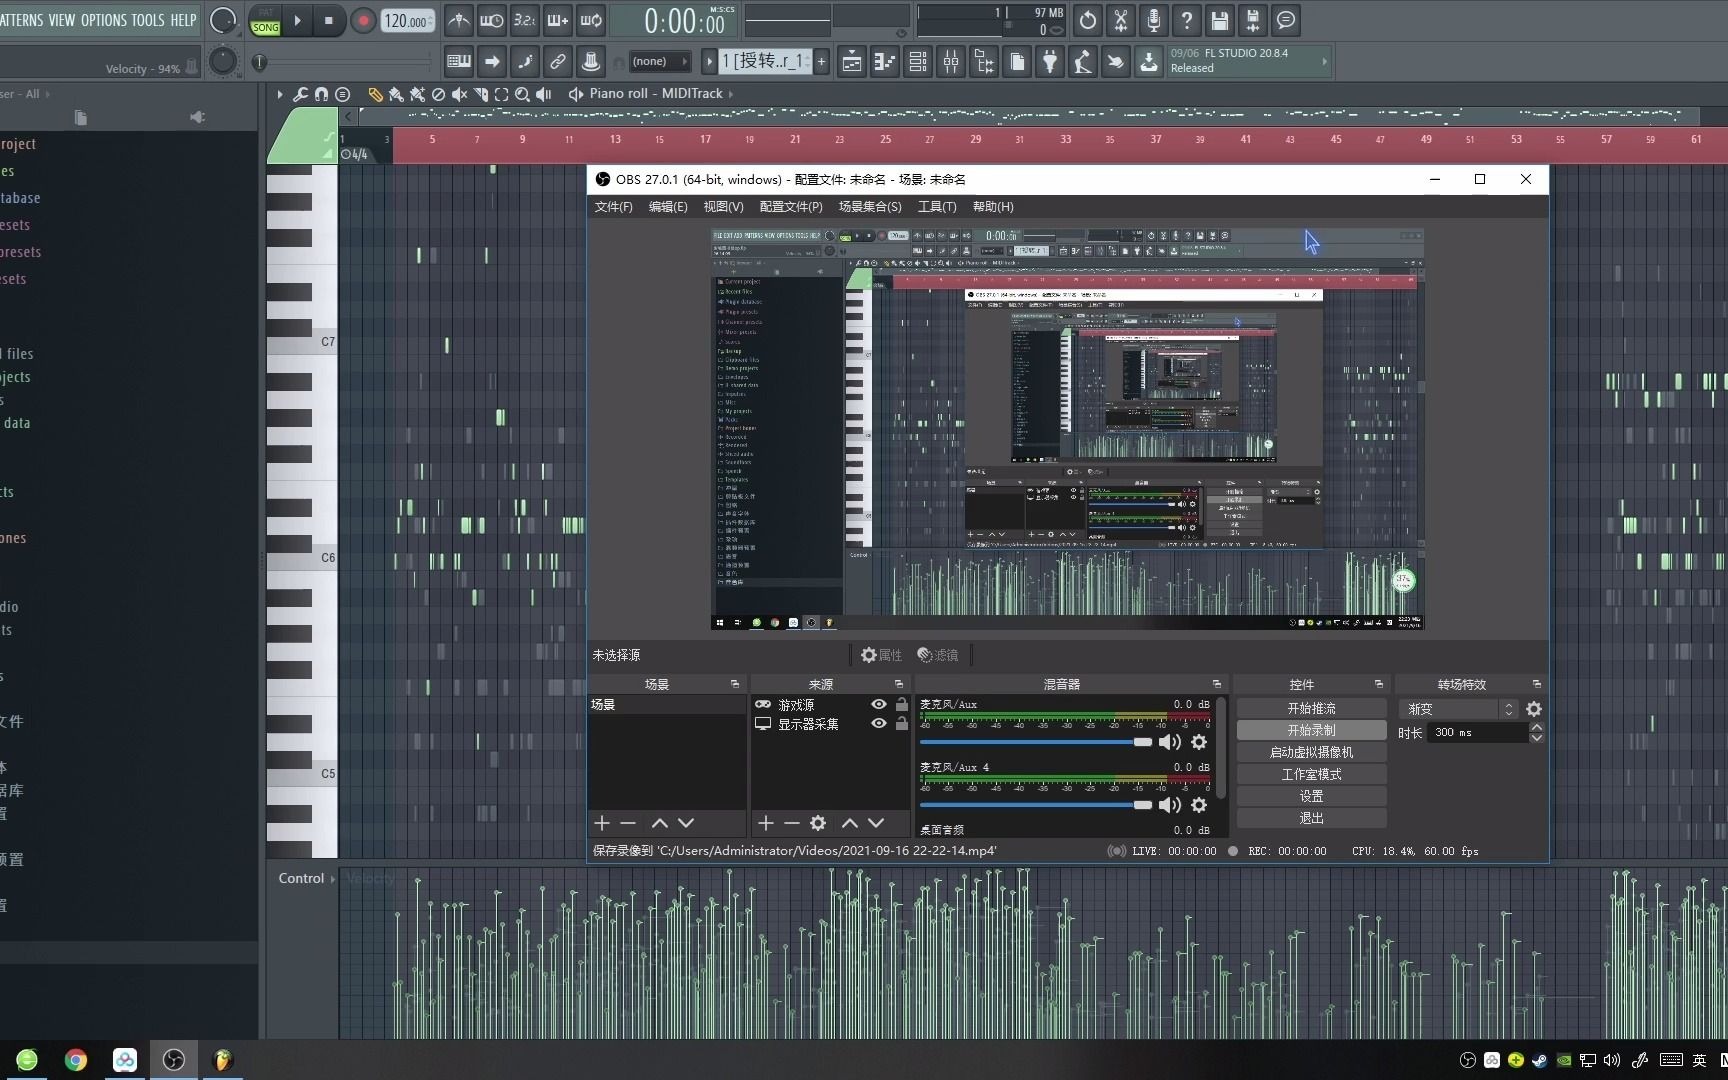Click the link chain icon in FL toolbar
The image size is (1728, 1080).
click(558, 62)
